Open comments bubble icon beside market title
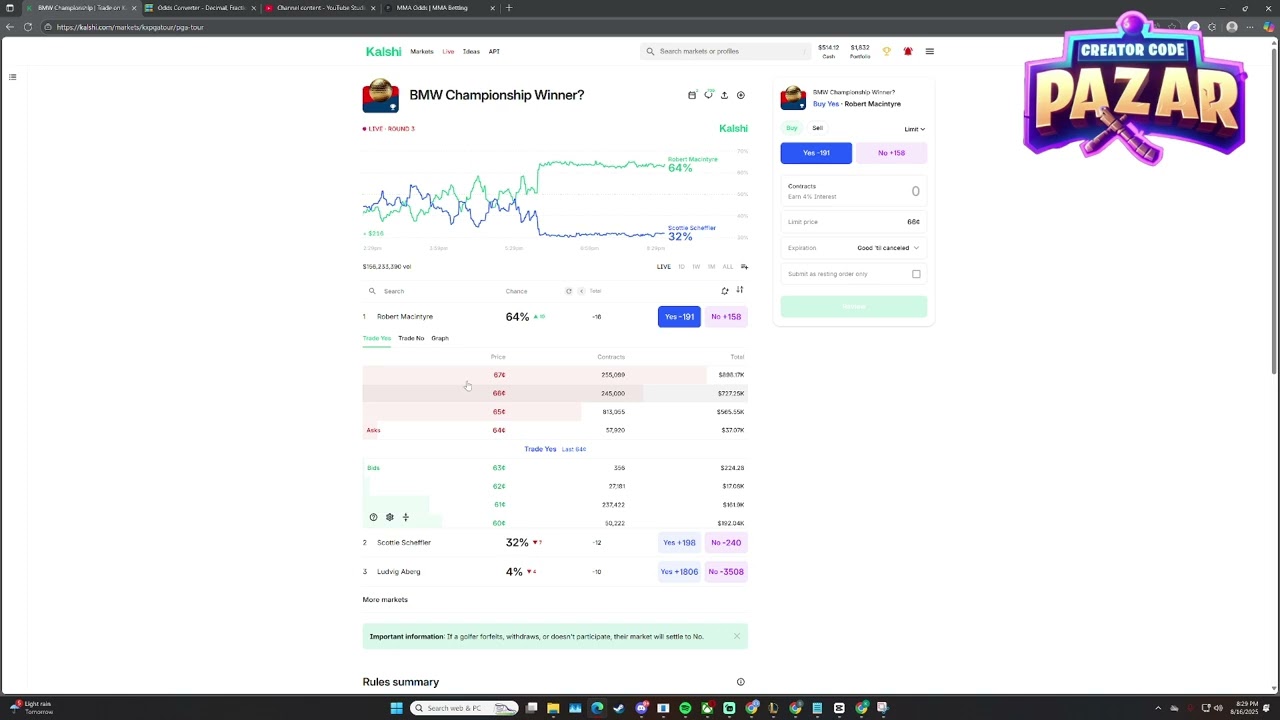Viewport: 1280px width, 720px height. click(708, 95)
